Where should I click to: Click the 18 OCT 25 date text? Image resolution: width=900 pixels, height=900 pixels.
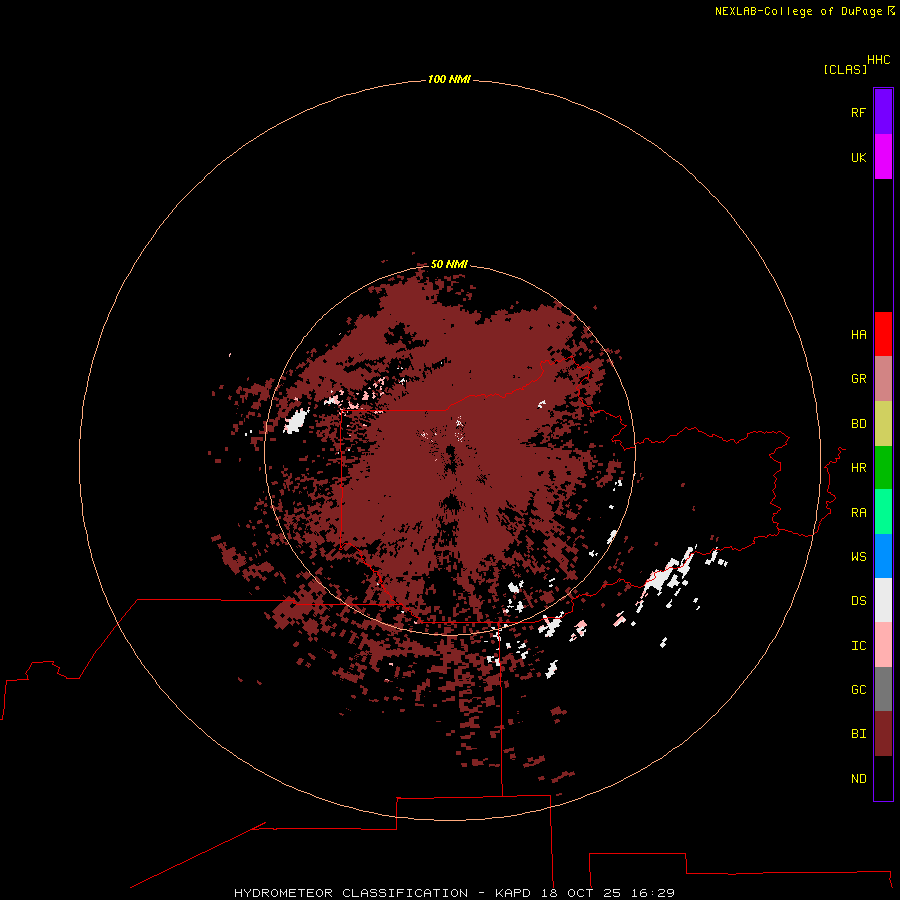click(x=581, y=893)
